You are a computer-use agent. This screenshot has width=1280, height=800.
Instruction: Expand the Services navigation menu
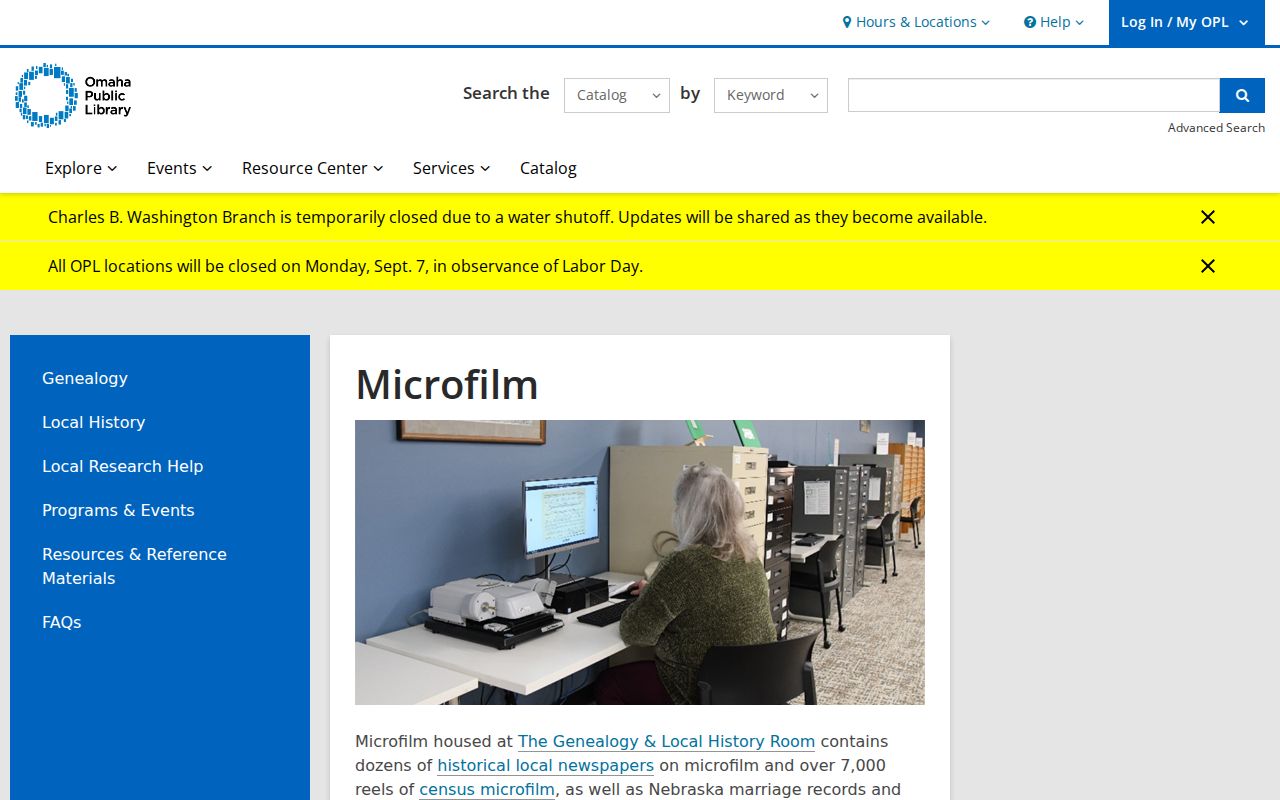pyautogui.click(x=452, y=168)
